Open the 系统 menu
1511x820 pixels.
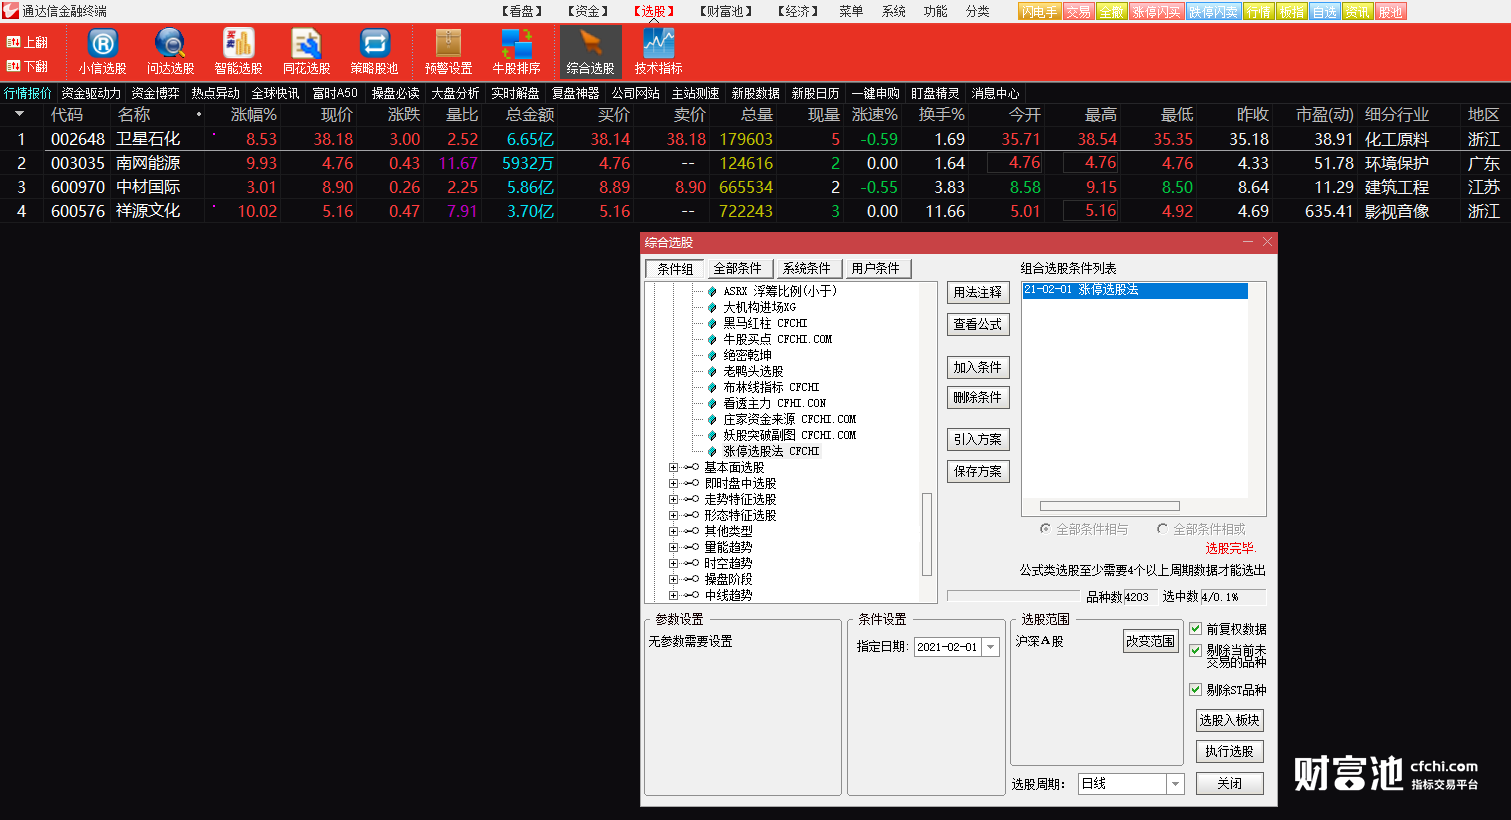[x=893, y=11]
